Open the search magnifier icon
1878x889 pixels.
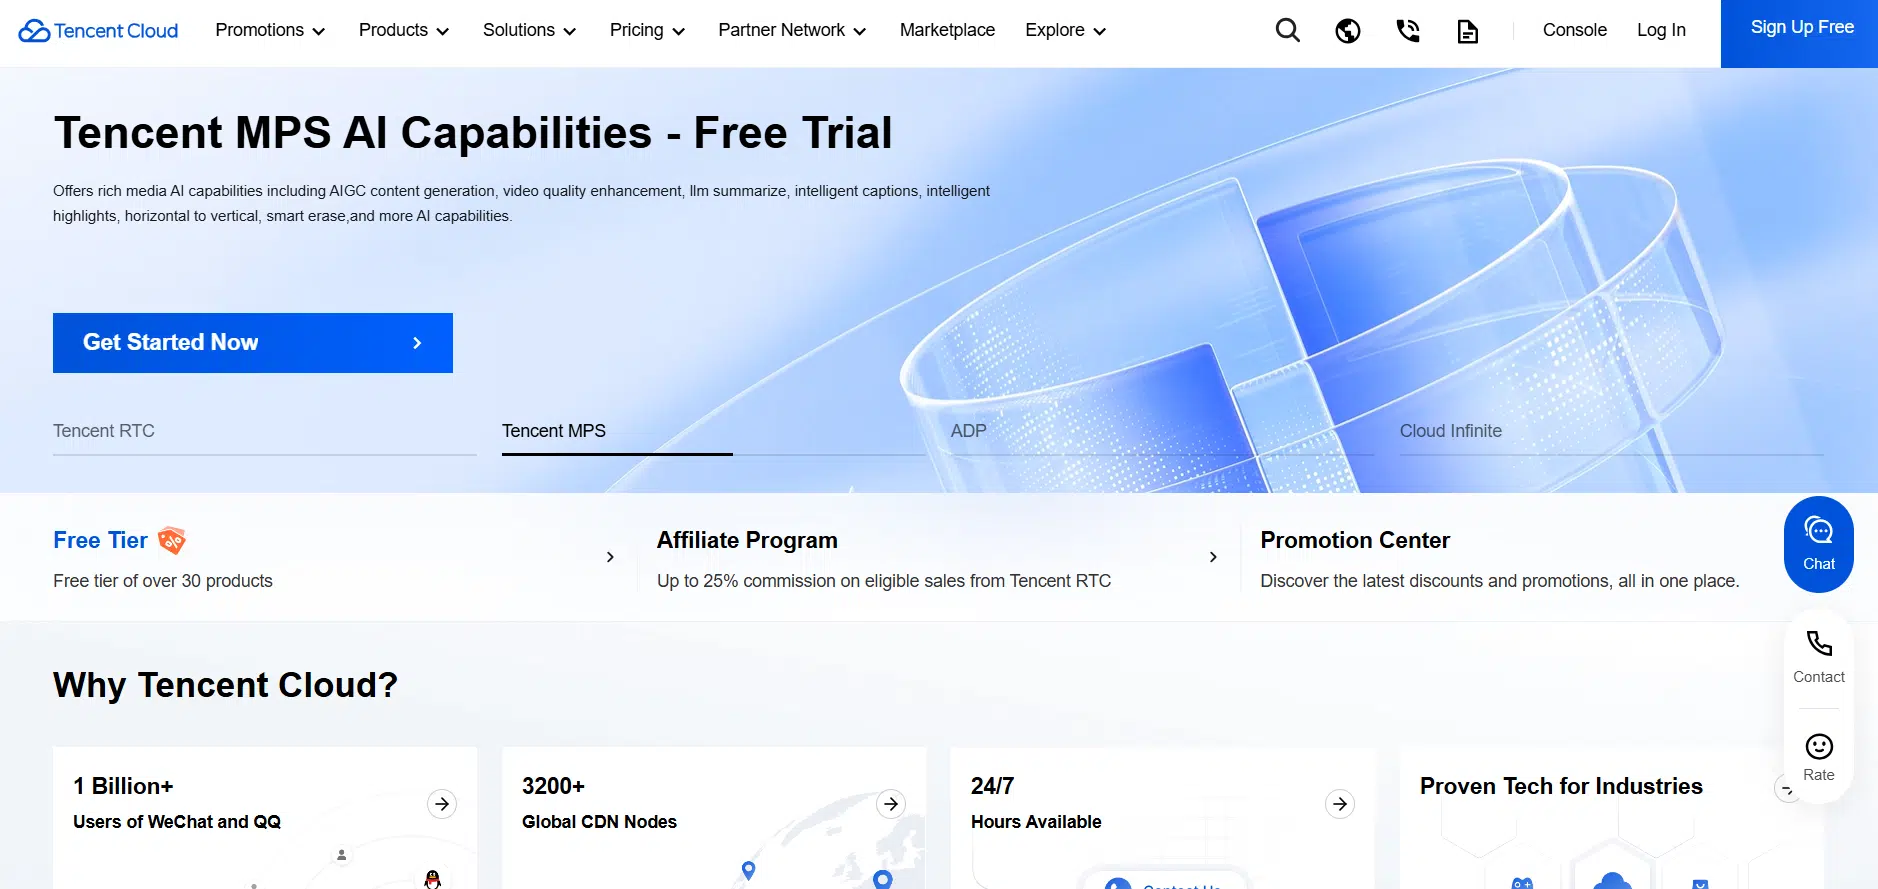click(x=1287, y=31)
